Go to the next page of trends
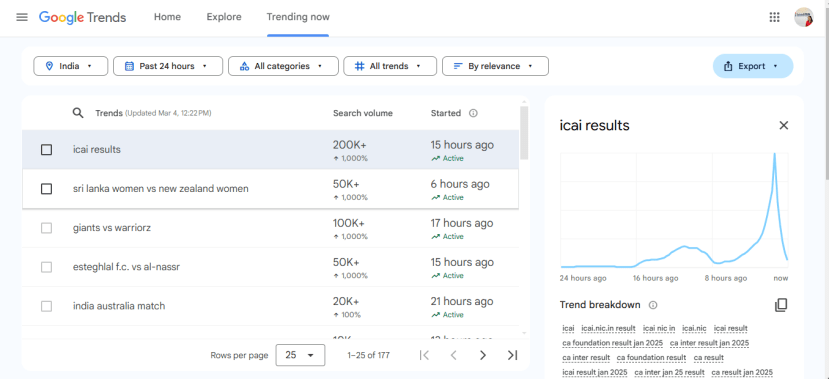Image resolution: width=829 pixels, height=379 pixels. tap(483, 355)
